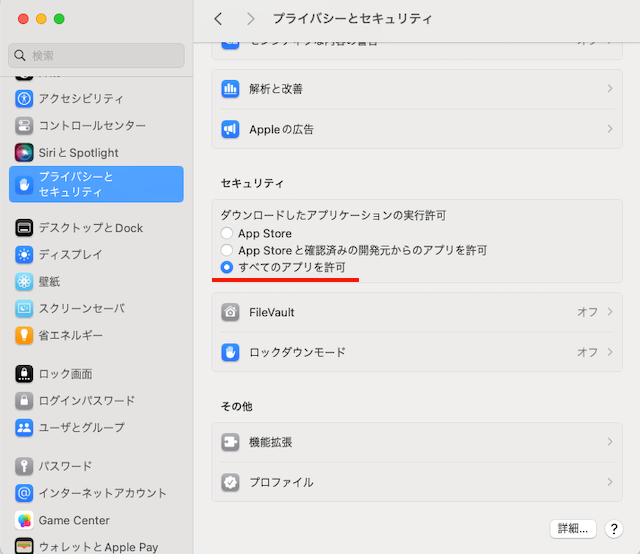Focus the 検索 search field
Viewport: 640px width, 554px height.
96,56
